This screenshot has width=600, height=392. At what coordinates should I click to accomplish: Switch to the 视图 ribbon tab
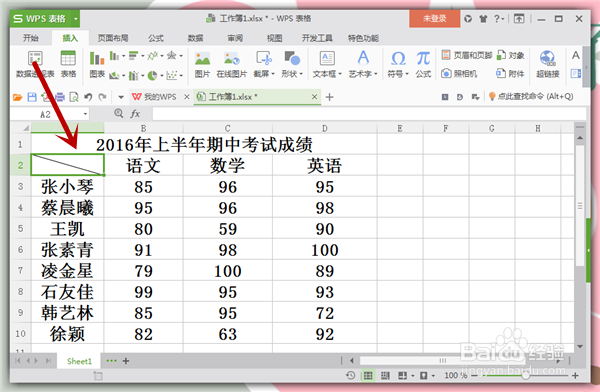pos(274,38)
